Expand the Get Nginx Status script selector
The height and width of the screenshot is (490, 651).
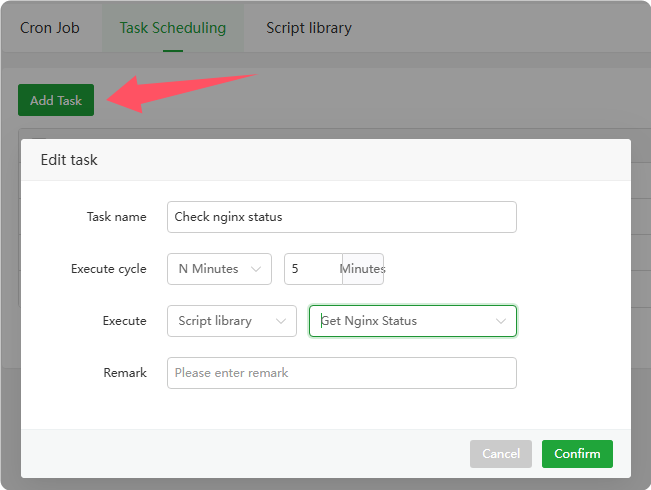pyautogui.click(x=412, y=321)
